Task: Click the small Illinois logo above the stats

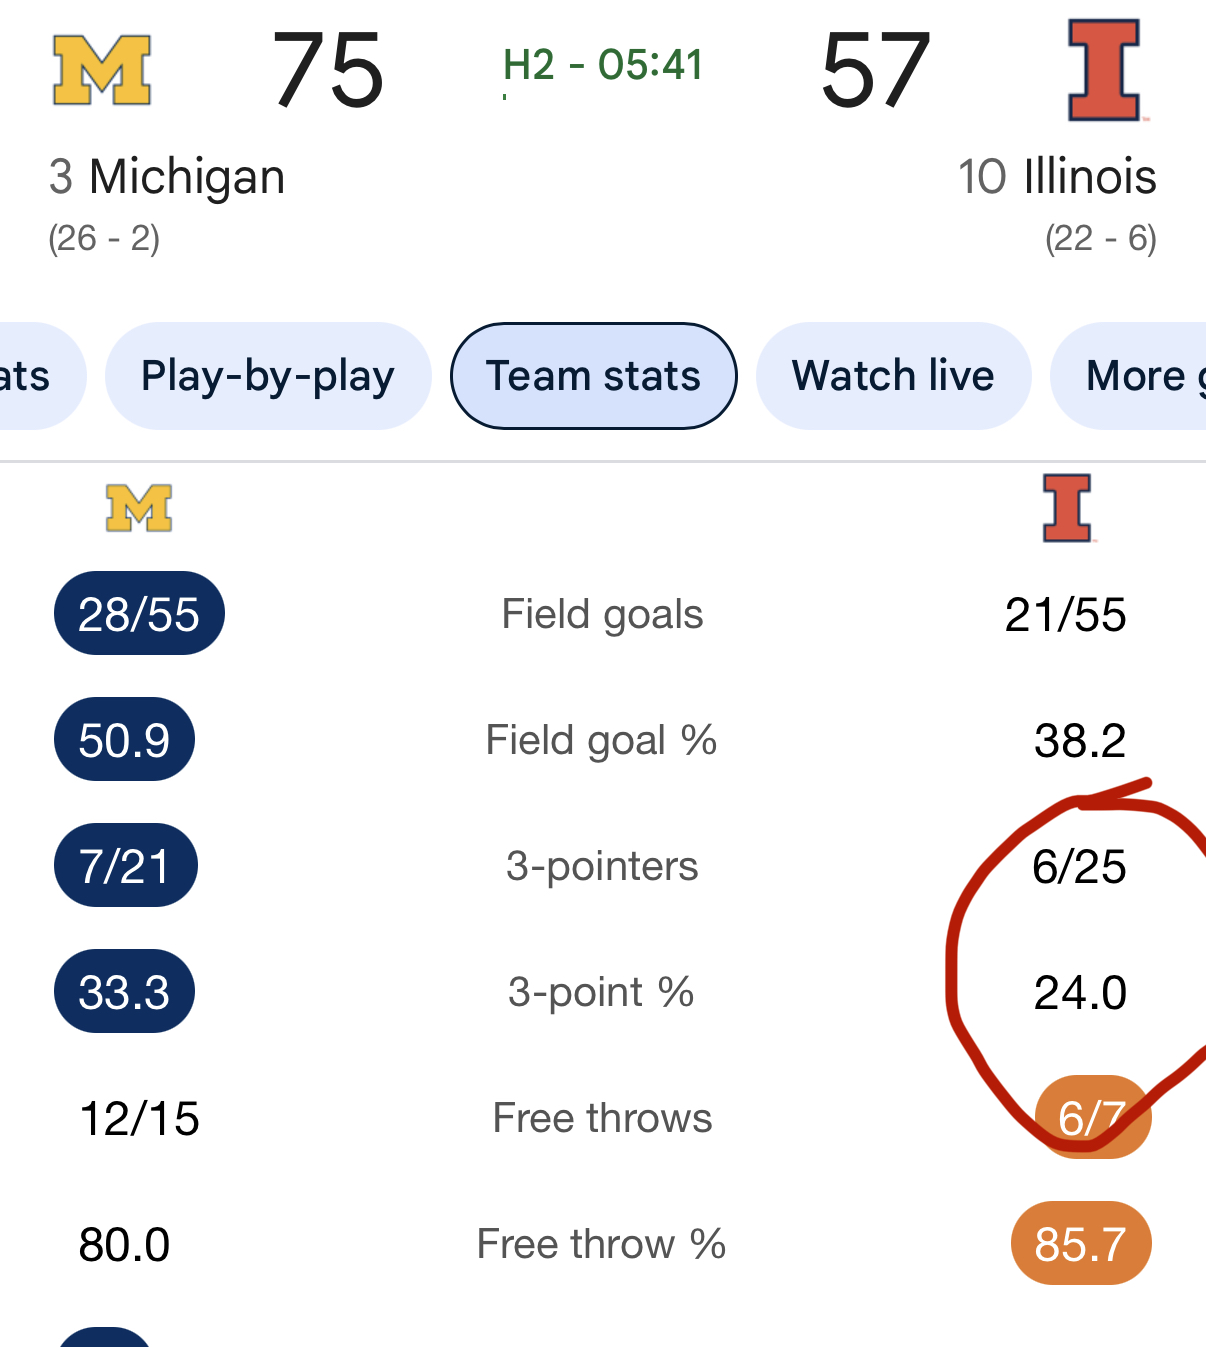Action: [1067, 508]
